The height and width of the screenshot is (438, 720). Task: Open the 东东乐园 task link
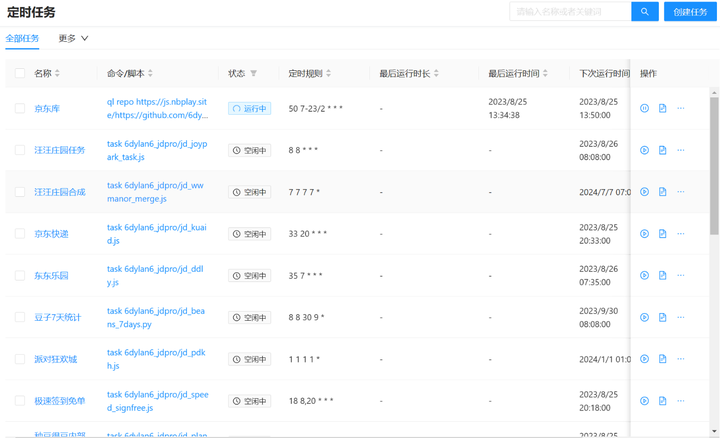pos(51,275)
